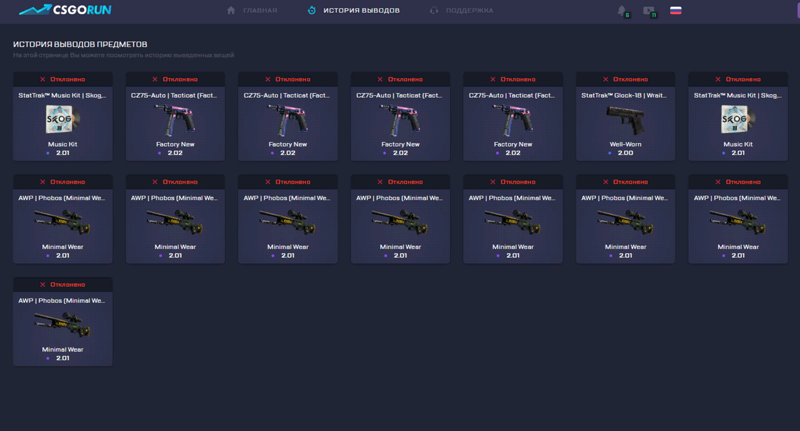The image size is (800, 431).
Task: Click the first StatTrak Music Kit thumbnail
Action: pyautogui.click(x=62, y=120)
